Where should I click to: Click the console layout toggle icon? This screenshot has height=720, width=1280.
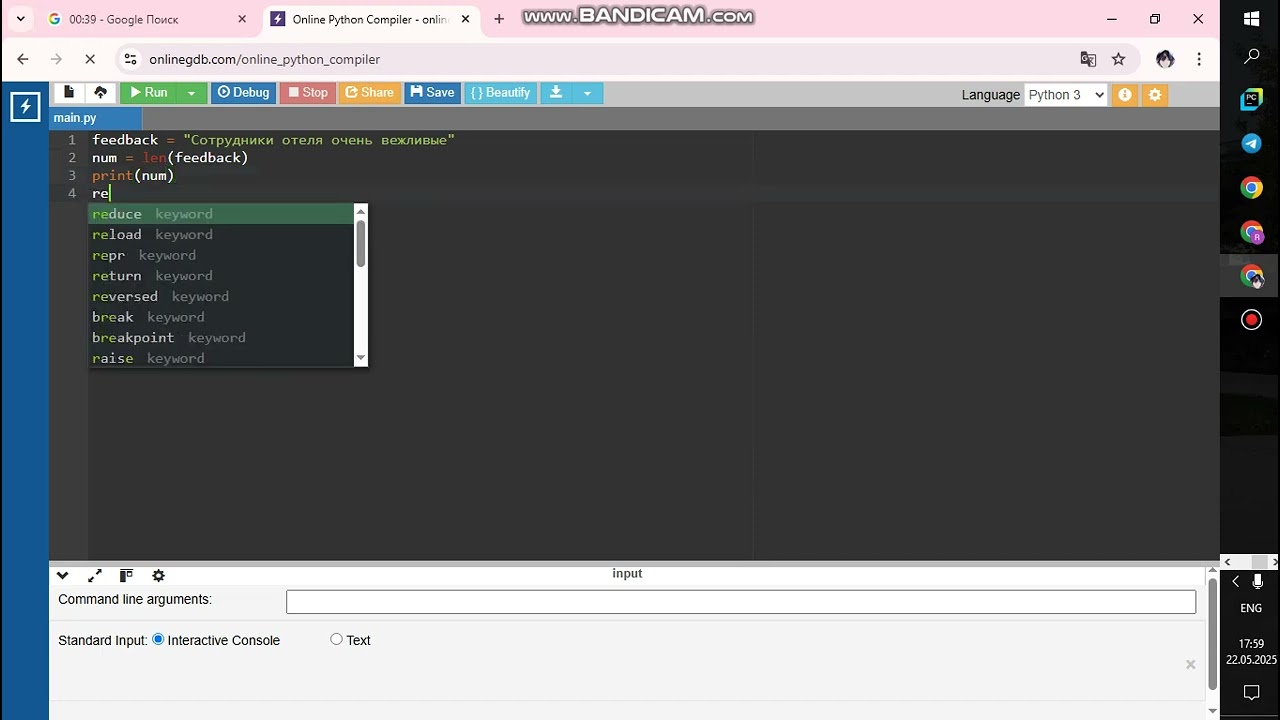pos(126,576)
